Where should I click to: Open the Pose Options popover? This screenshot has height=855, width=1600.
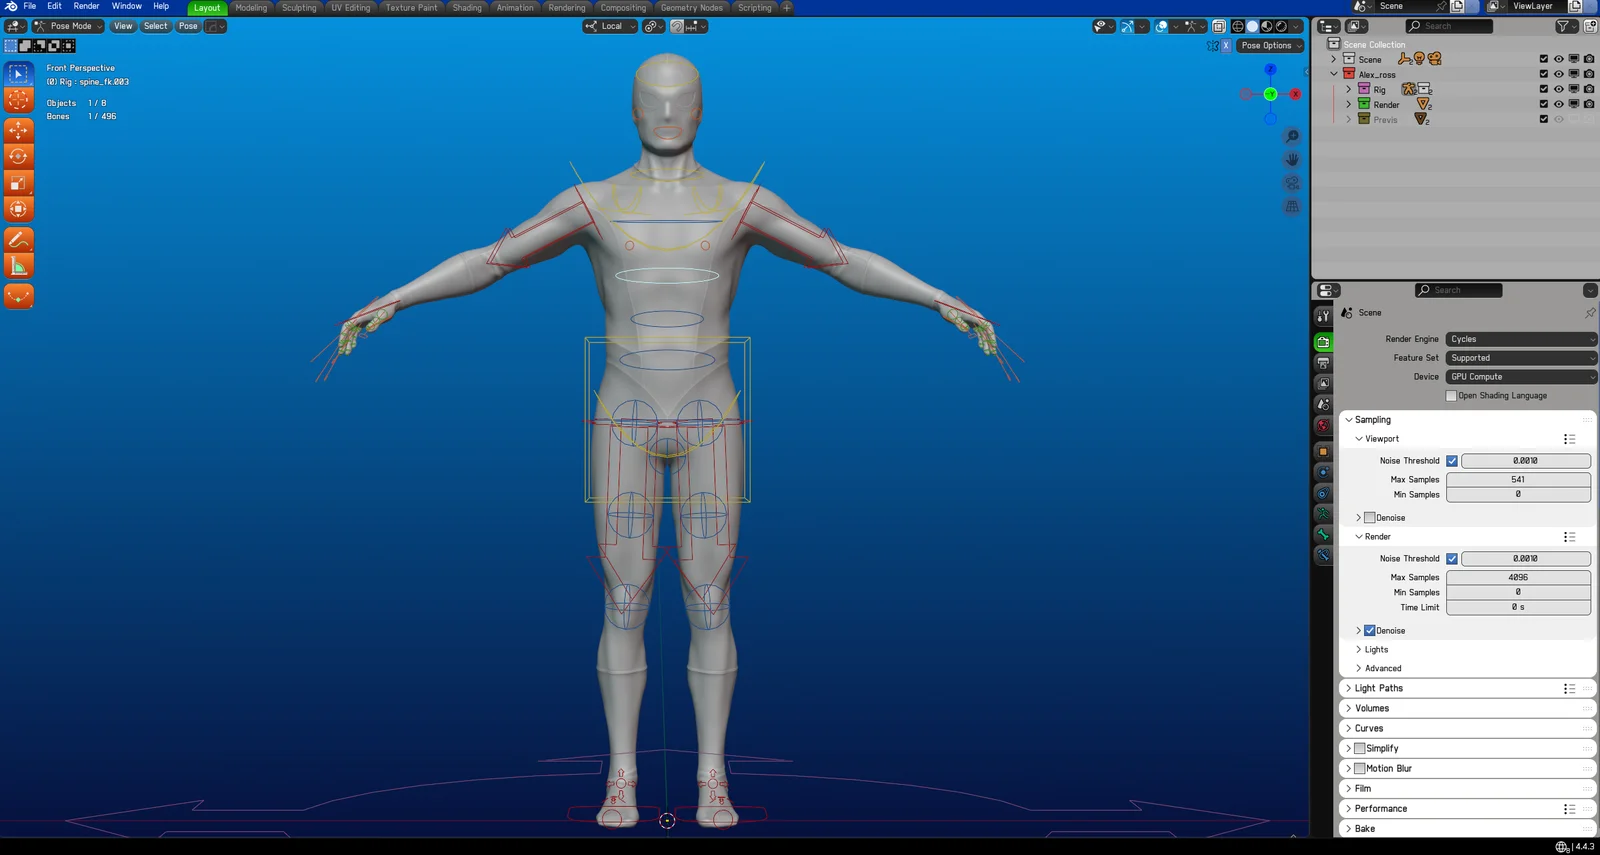click(x=1271, y=46)
